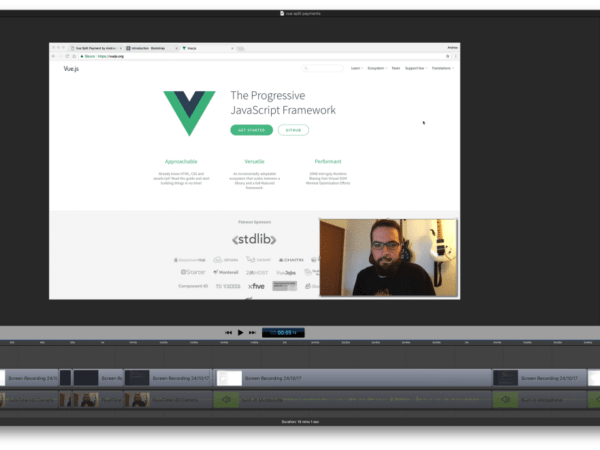The image size is (600, 450).
Task: Click the GITHUB button on Vue page
Action: coord(293,130)
